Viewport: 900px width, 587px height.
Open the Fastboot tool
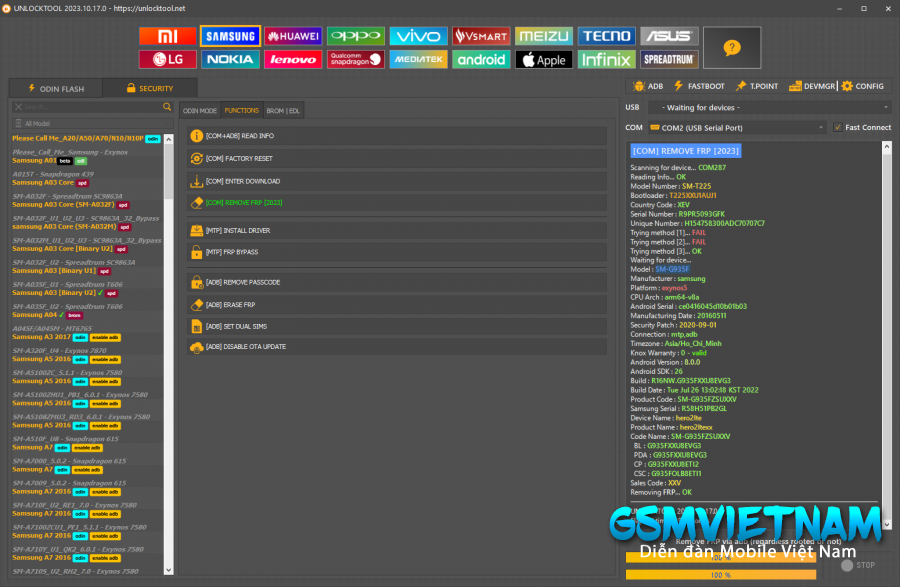point(699,86)
